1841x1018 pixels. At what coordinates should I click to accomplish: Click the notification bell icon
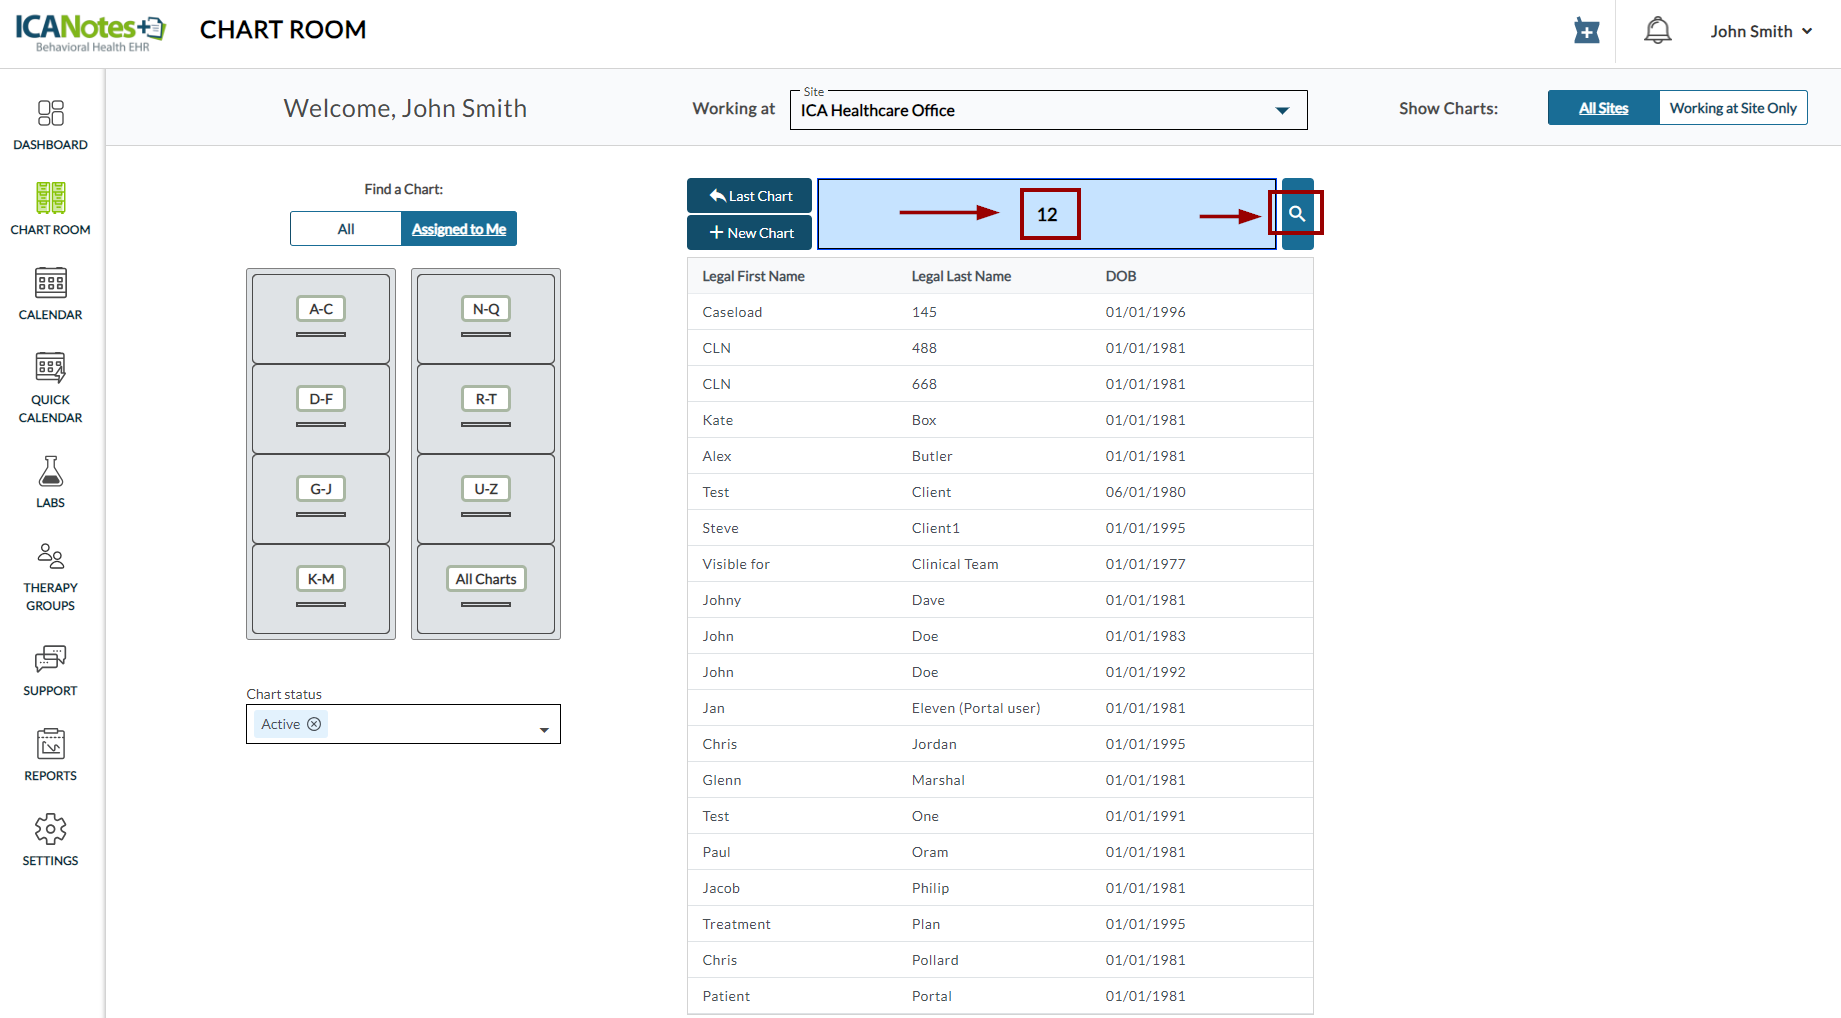coord(1657,31)
